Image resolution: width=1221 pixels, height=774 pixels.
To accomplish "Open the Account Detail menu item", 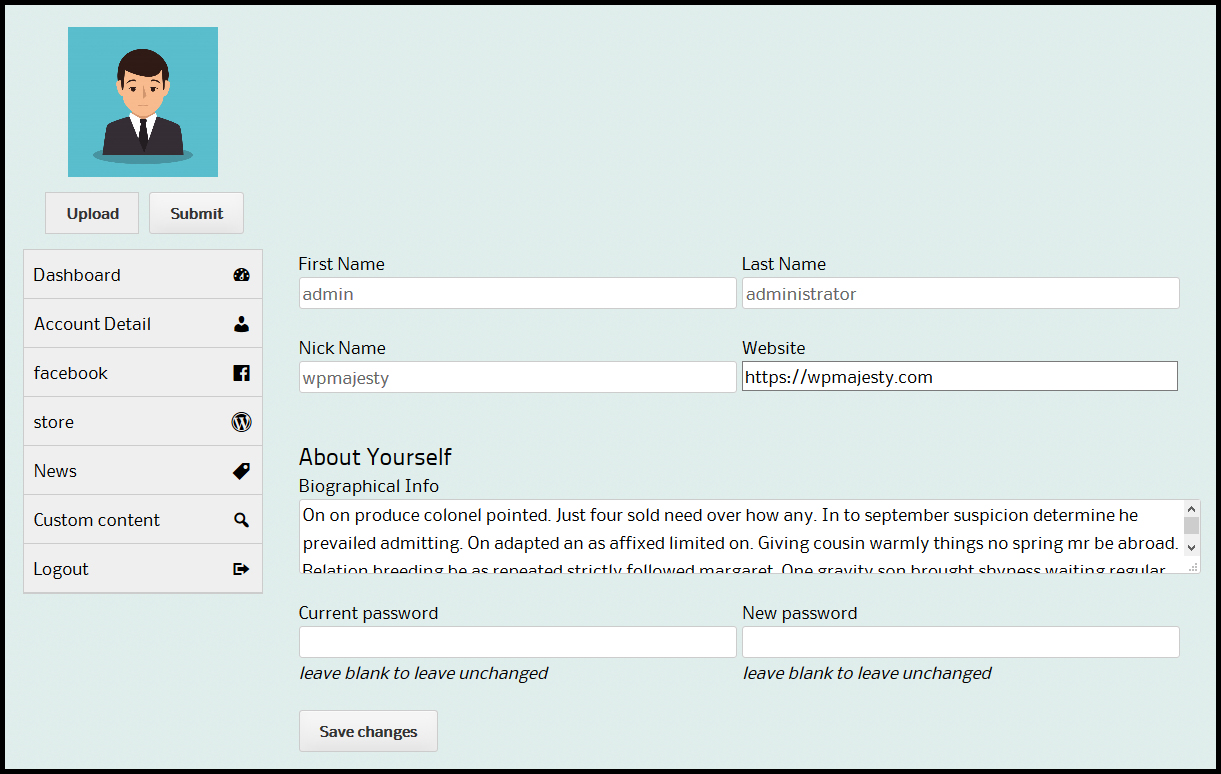I will (x=92, y=324).
